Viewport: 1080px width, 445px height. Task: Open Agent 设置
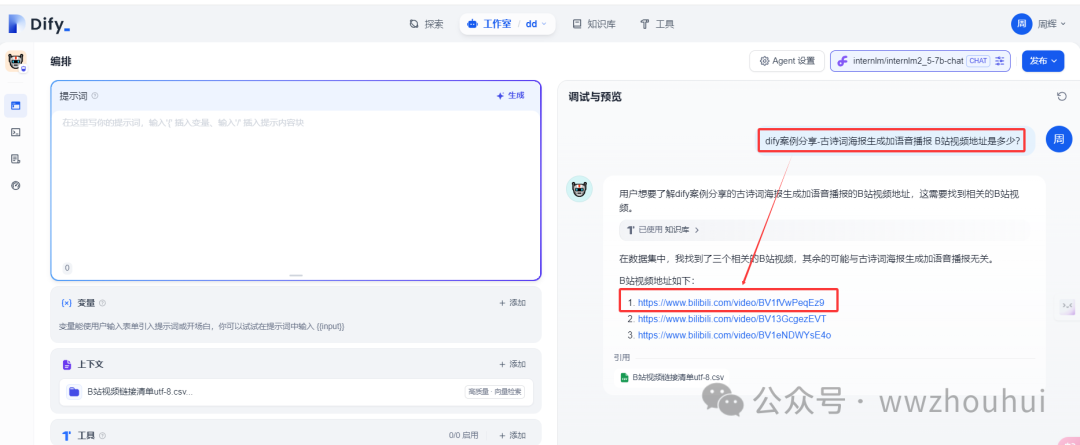(787, 61)
